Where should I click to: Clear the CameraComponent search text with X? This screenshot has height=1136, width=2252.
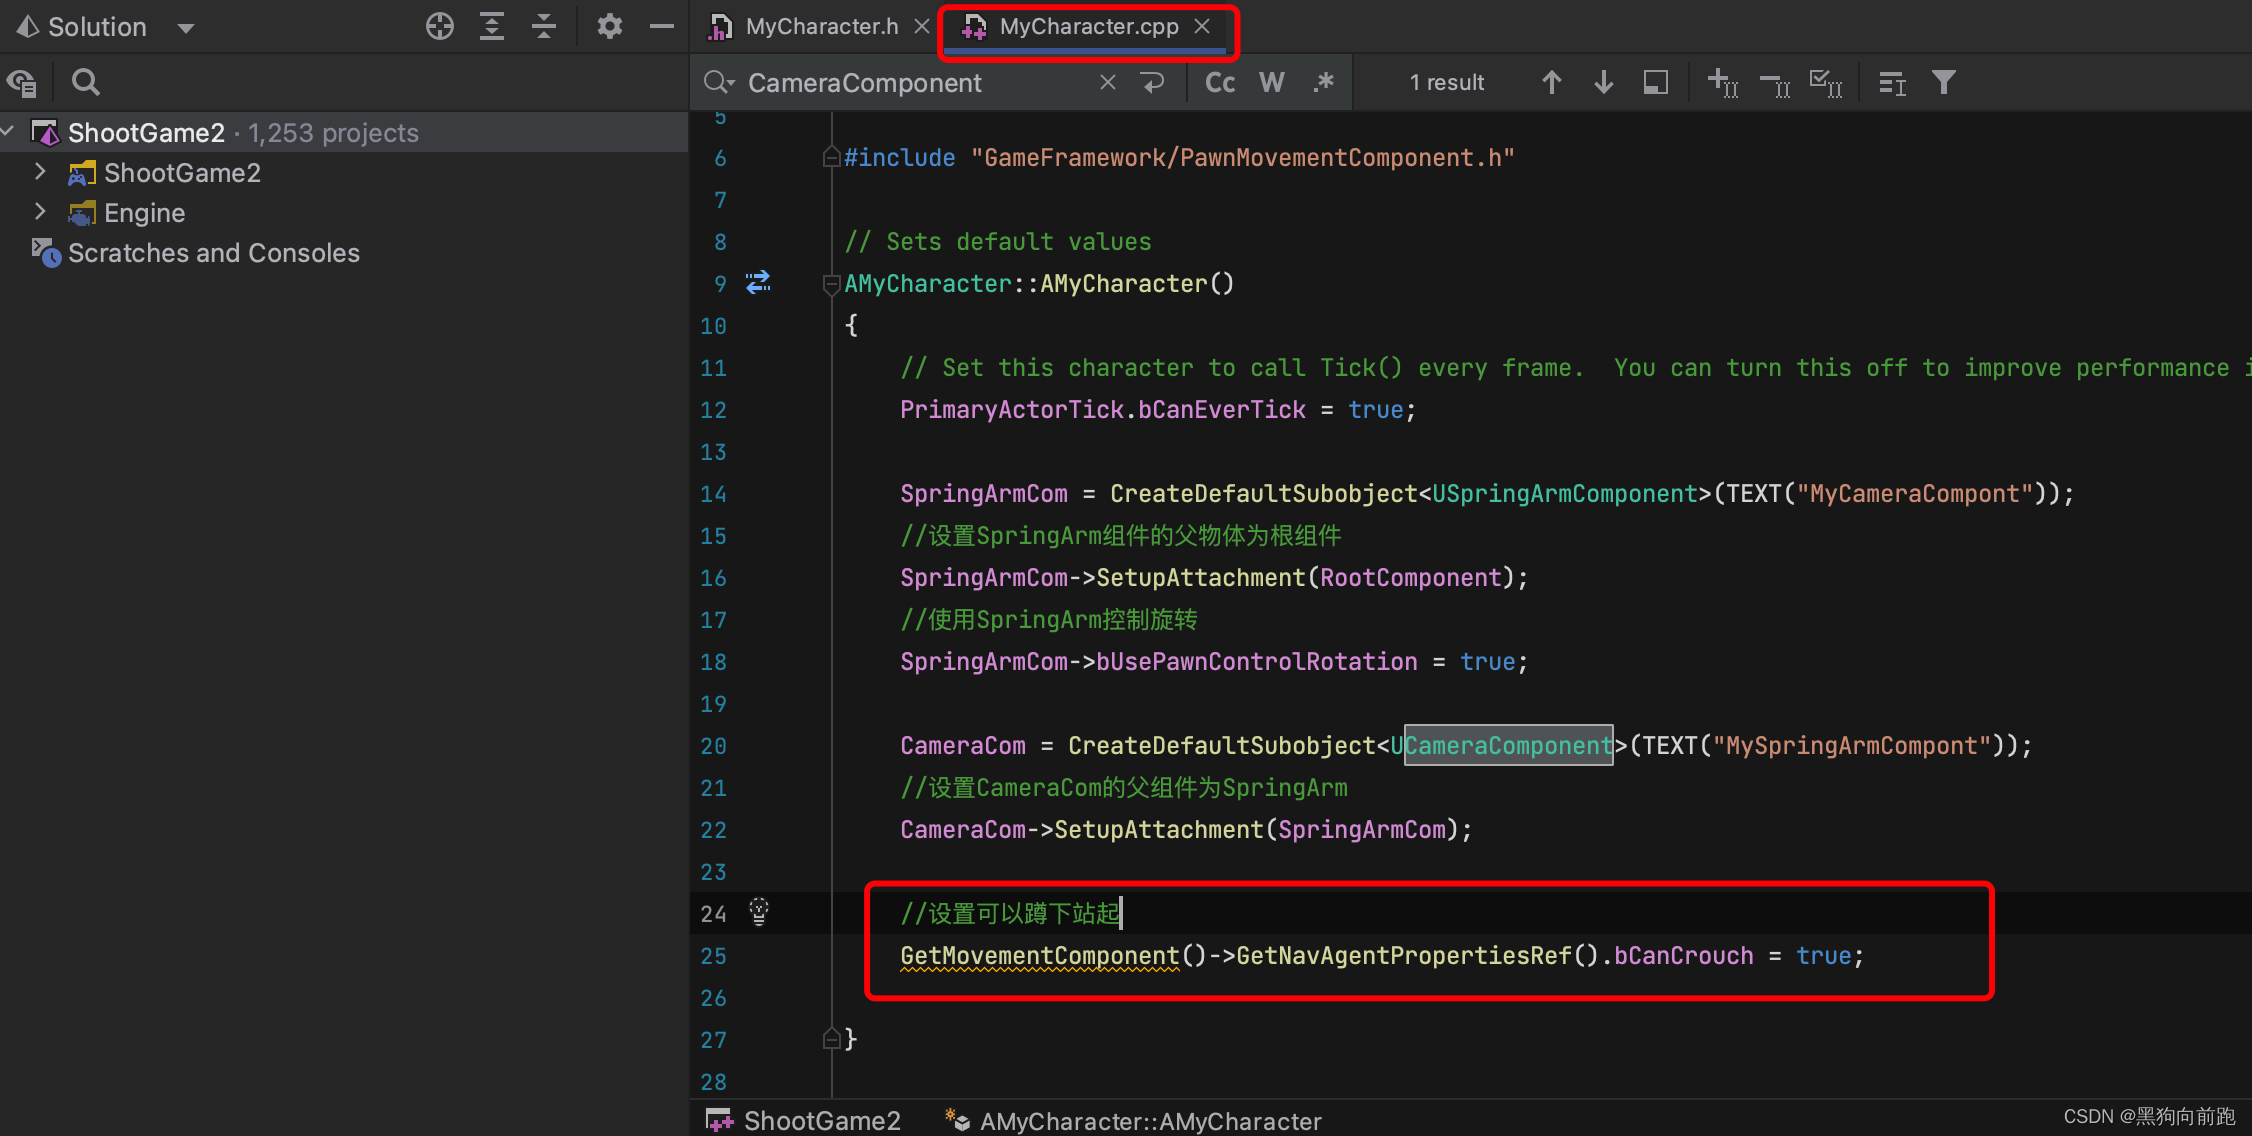1107,82
